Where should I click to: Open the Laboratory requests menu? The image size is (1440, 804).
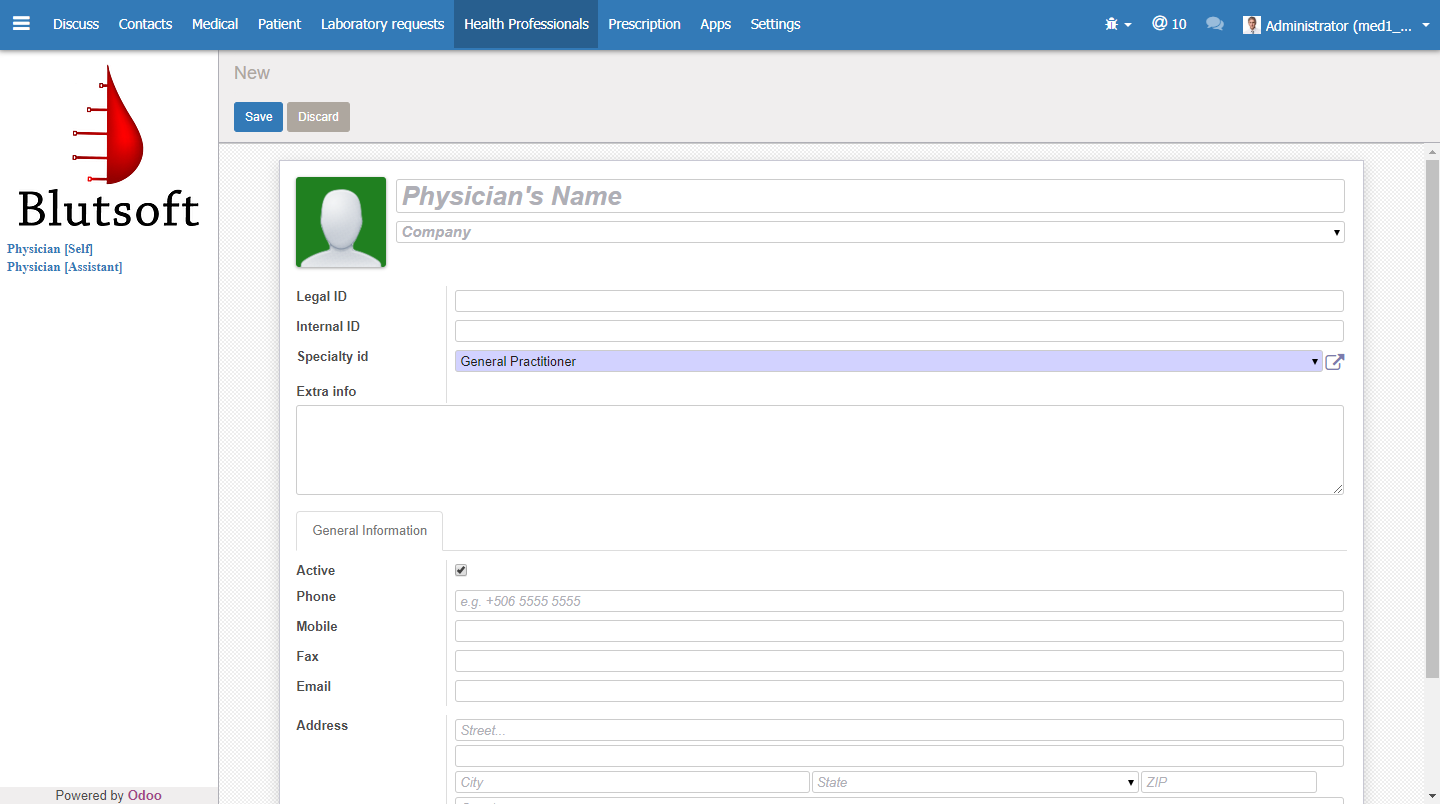(x=382, y=24)
